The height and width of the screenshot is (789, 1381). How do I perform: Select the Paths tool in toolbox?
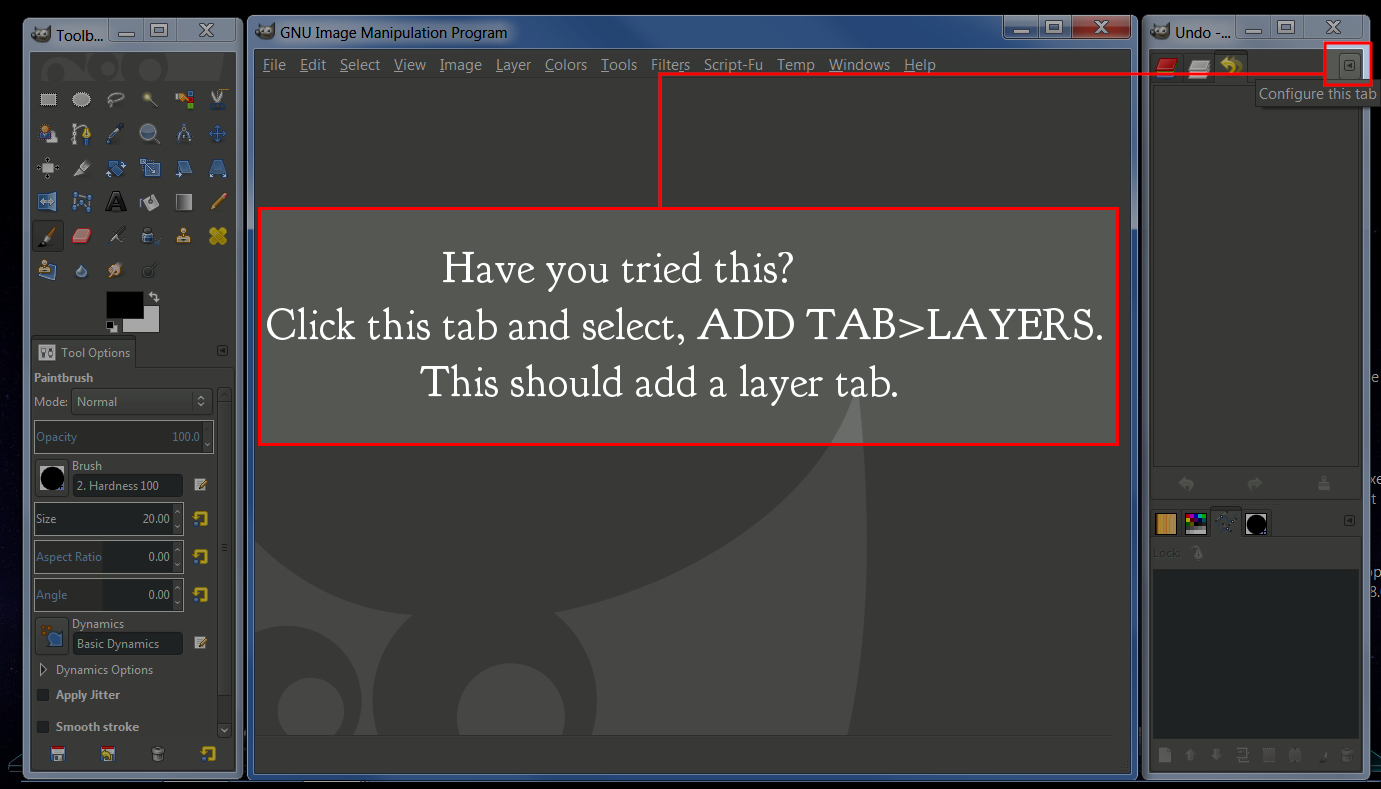pos(82,133)
